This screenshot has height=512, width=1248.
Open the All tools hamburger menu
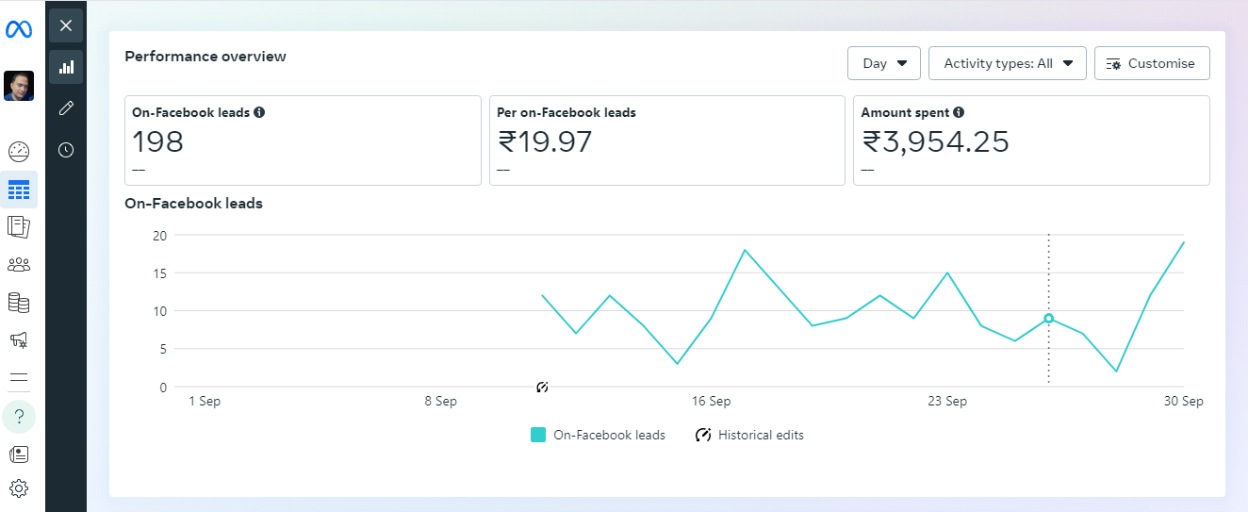tap(19, 378)
